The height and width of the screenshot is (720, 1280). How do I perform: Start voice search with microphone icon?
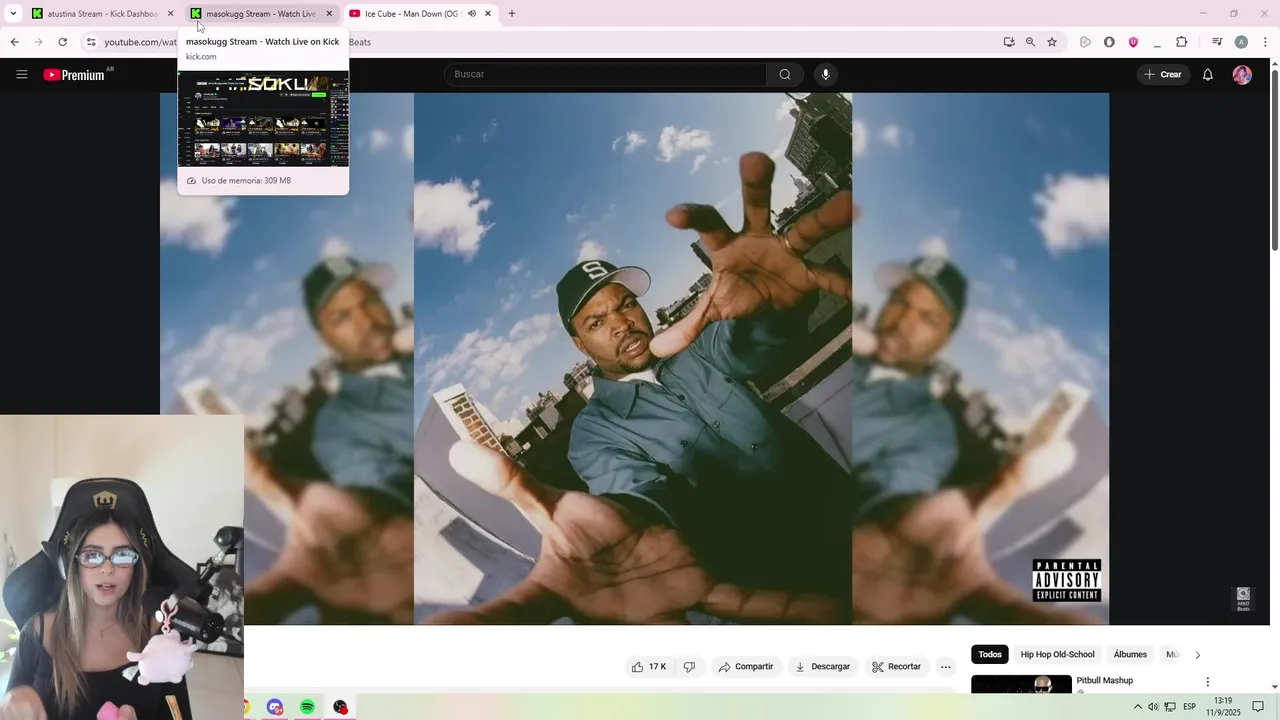point(825,74)
